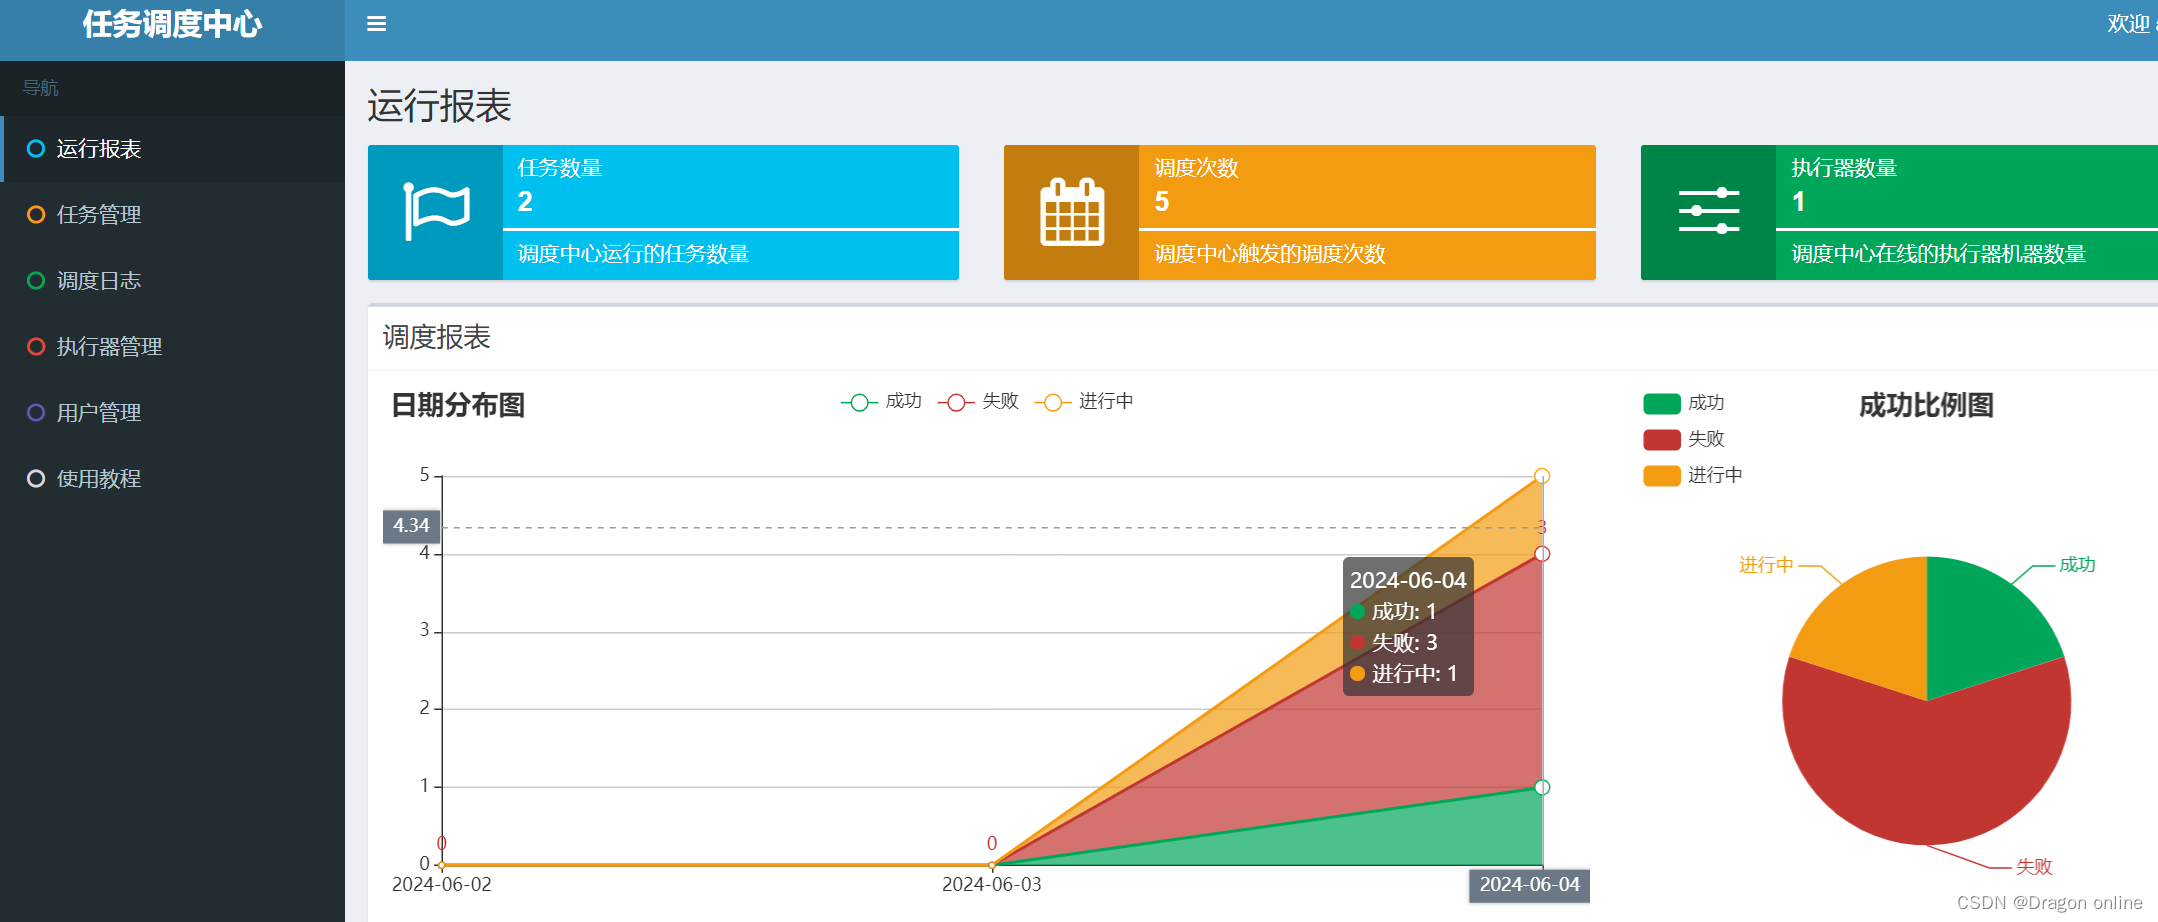Click 调度中心在线的执行器机器数量 description
The width and height of the screenshot is (2158, 922).
pyautogui.click(x=1938, y=254)
